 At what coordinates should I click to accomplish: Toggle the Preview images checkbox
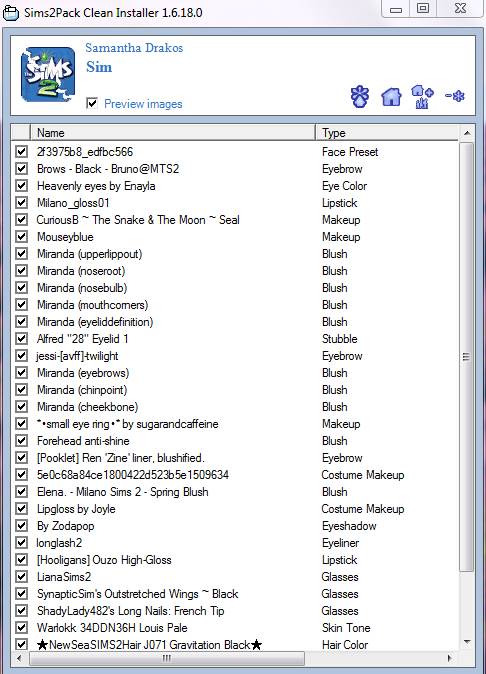click(92, 103)
